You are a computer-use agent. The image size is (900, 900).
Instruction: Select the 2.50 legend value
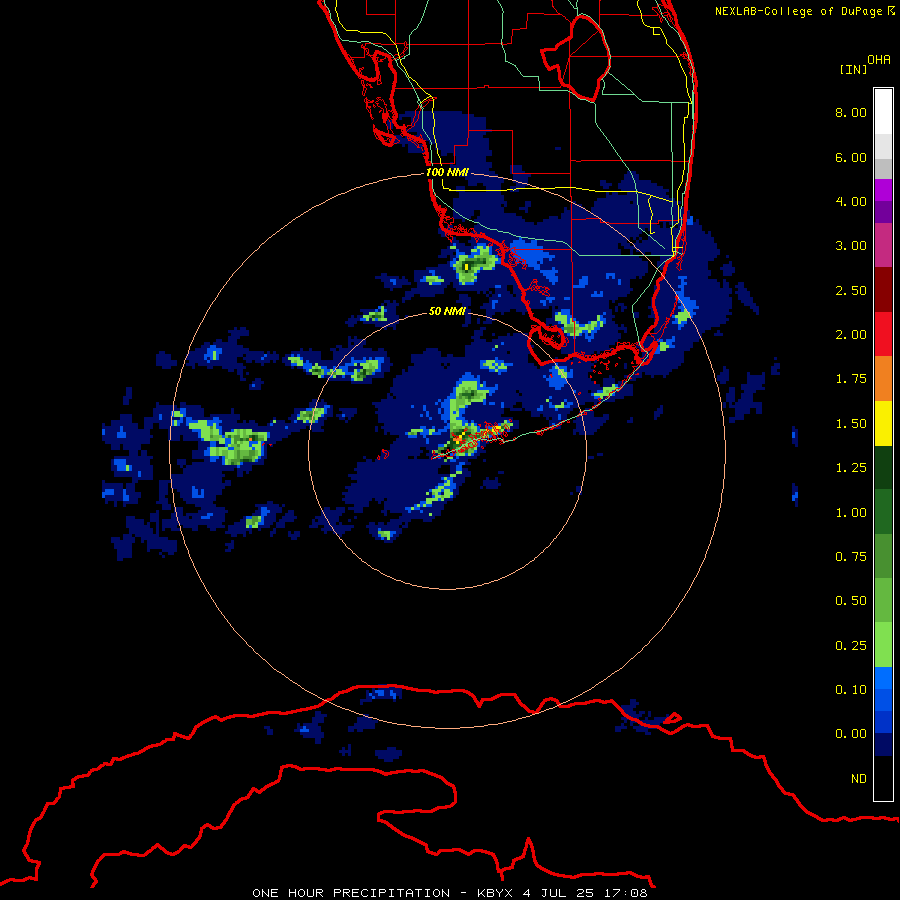click(x=851, y=290)
